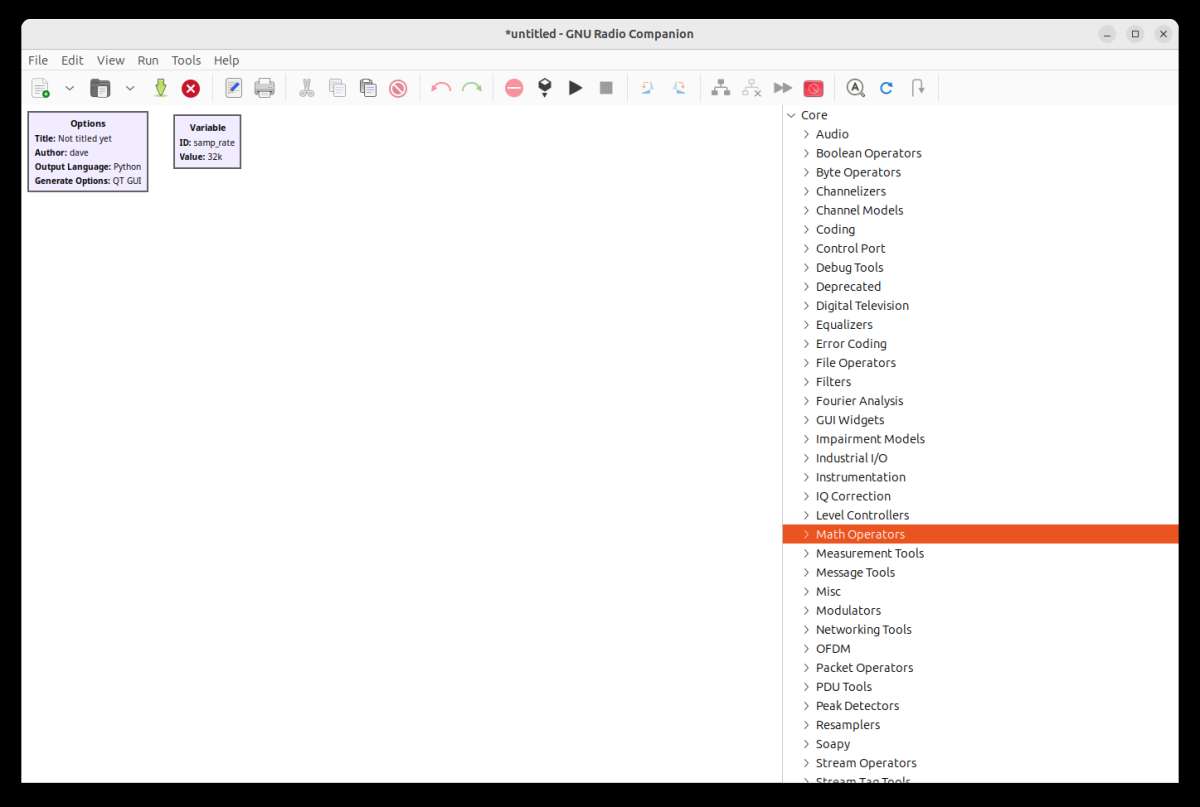This screenshot has height=807, width=1200.
Task: Select the Digital Television tree row
Action: pos(980,305)
